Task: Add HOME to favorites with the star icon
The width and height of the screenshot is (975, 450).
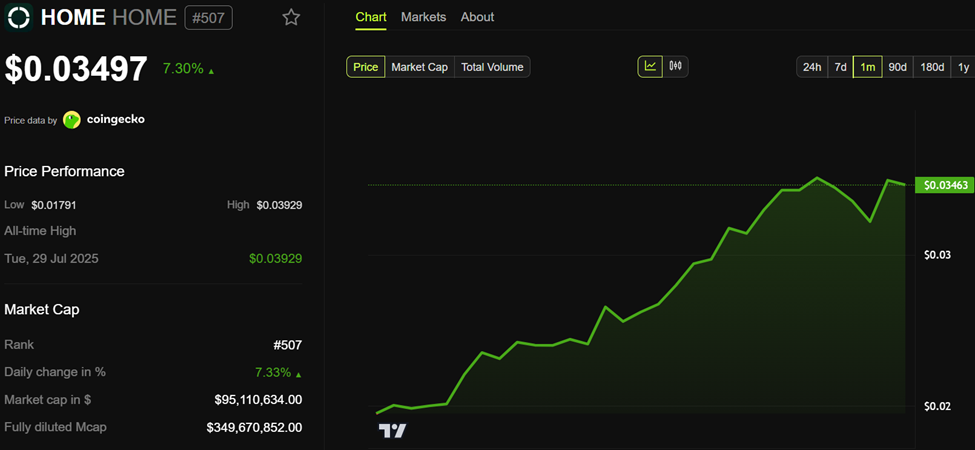Action: 291,17
